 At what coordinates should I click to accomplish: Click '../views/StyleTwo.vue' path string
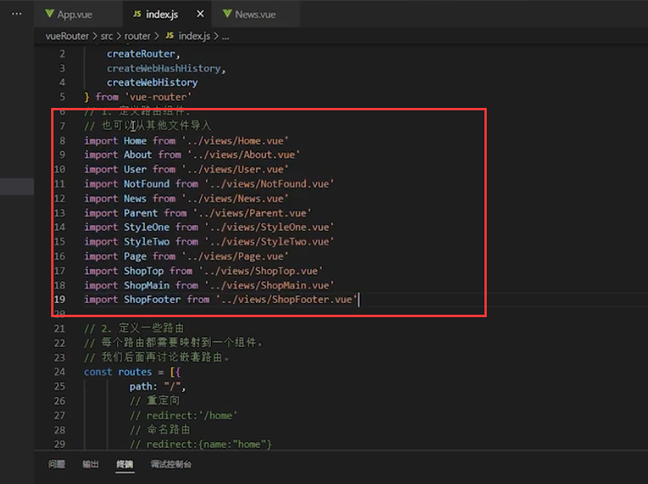click(x=269, y=242)
